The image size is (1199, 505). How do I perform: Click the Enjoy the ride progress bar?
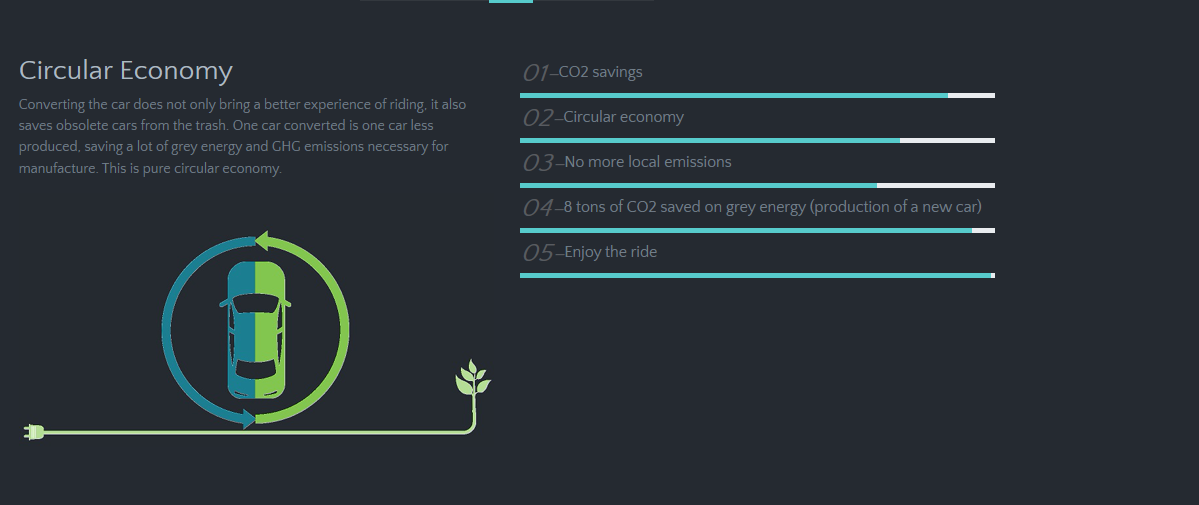pyautogui.click(x=757, y=275)
